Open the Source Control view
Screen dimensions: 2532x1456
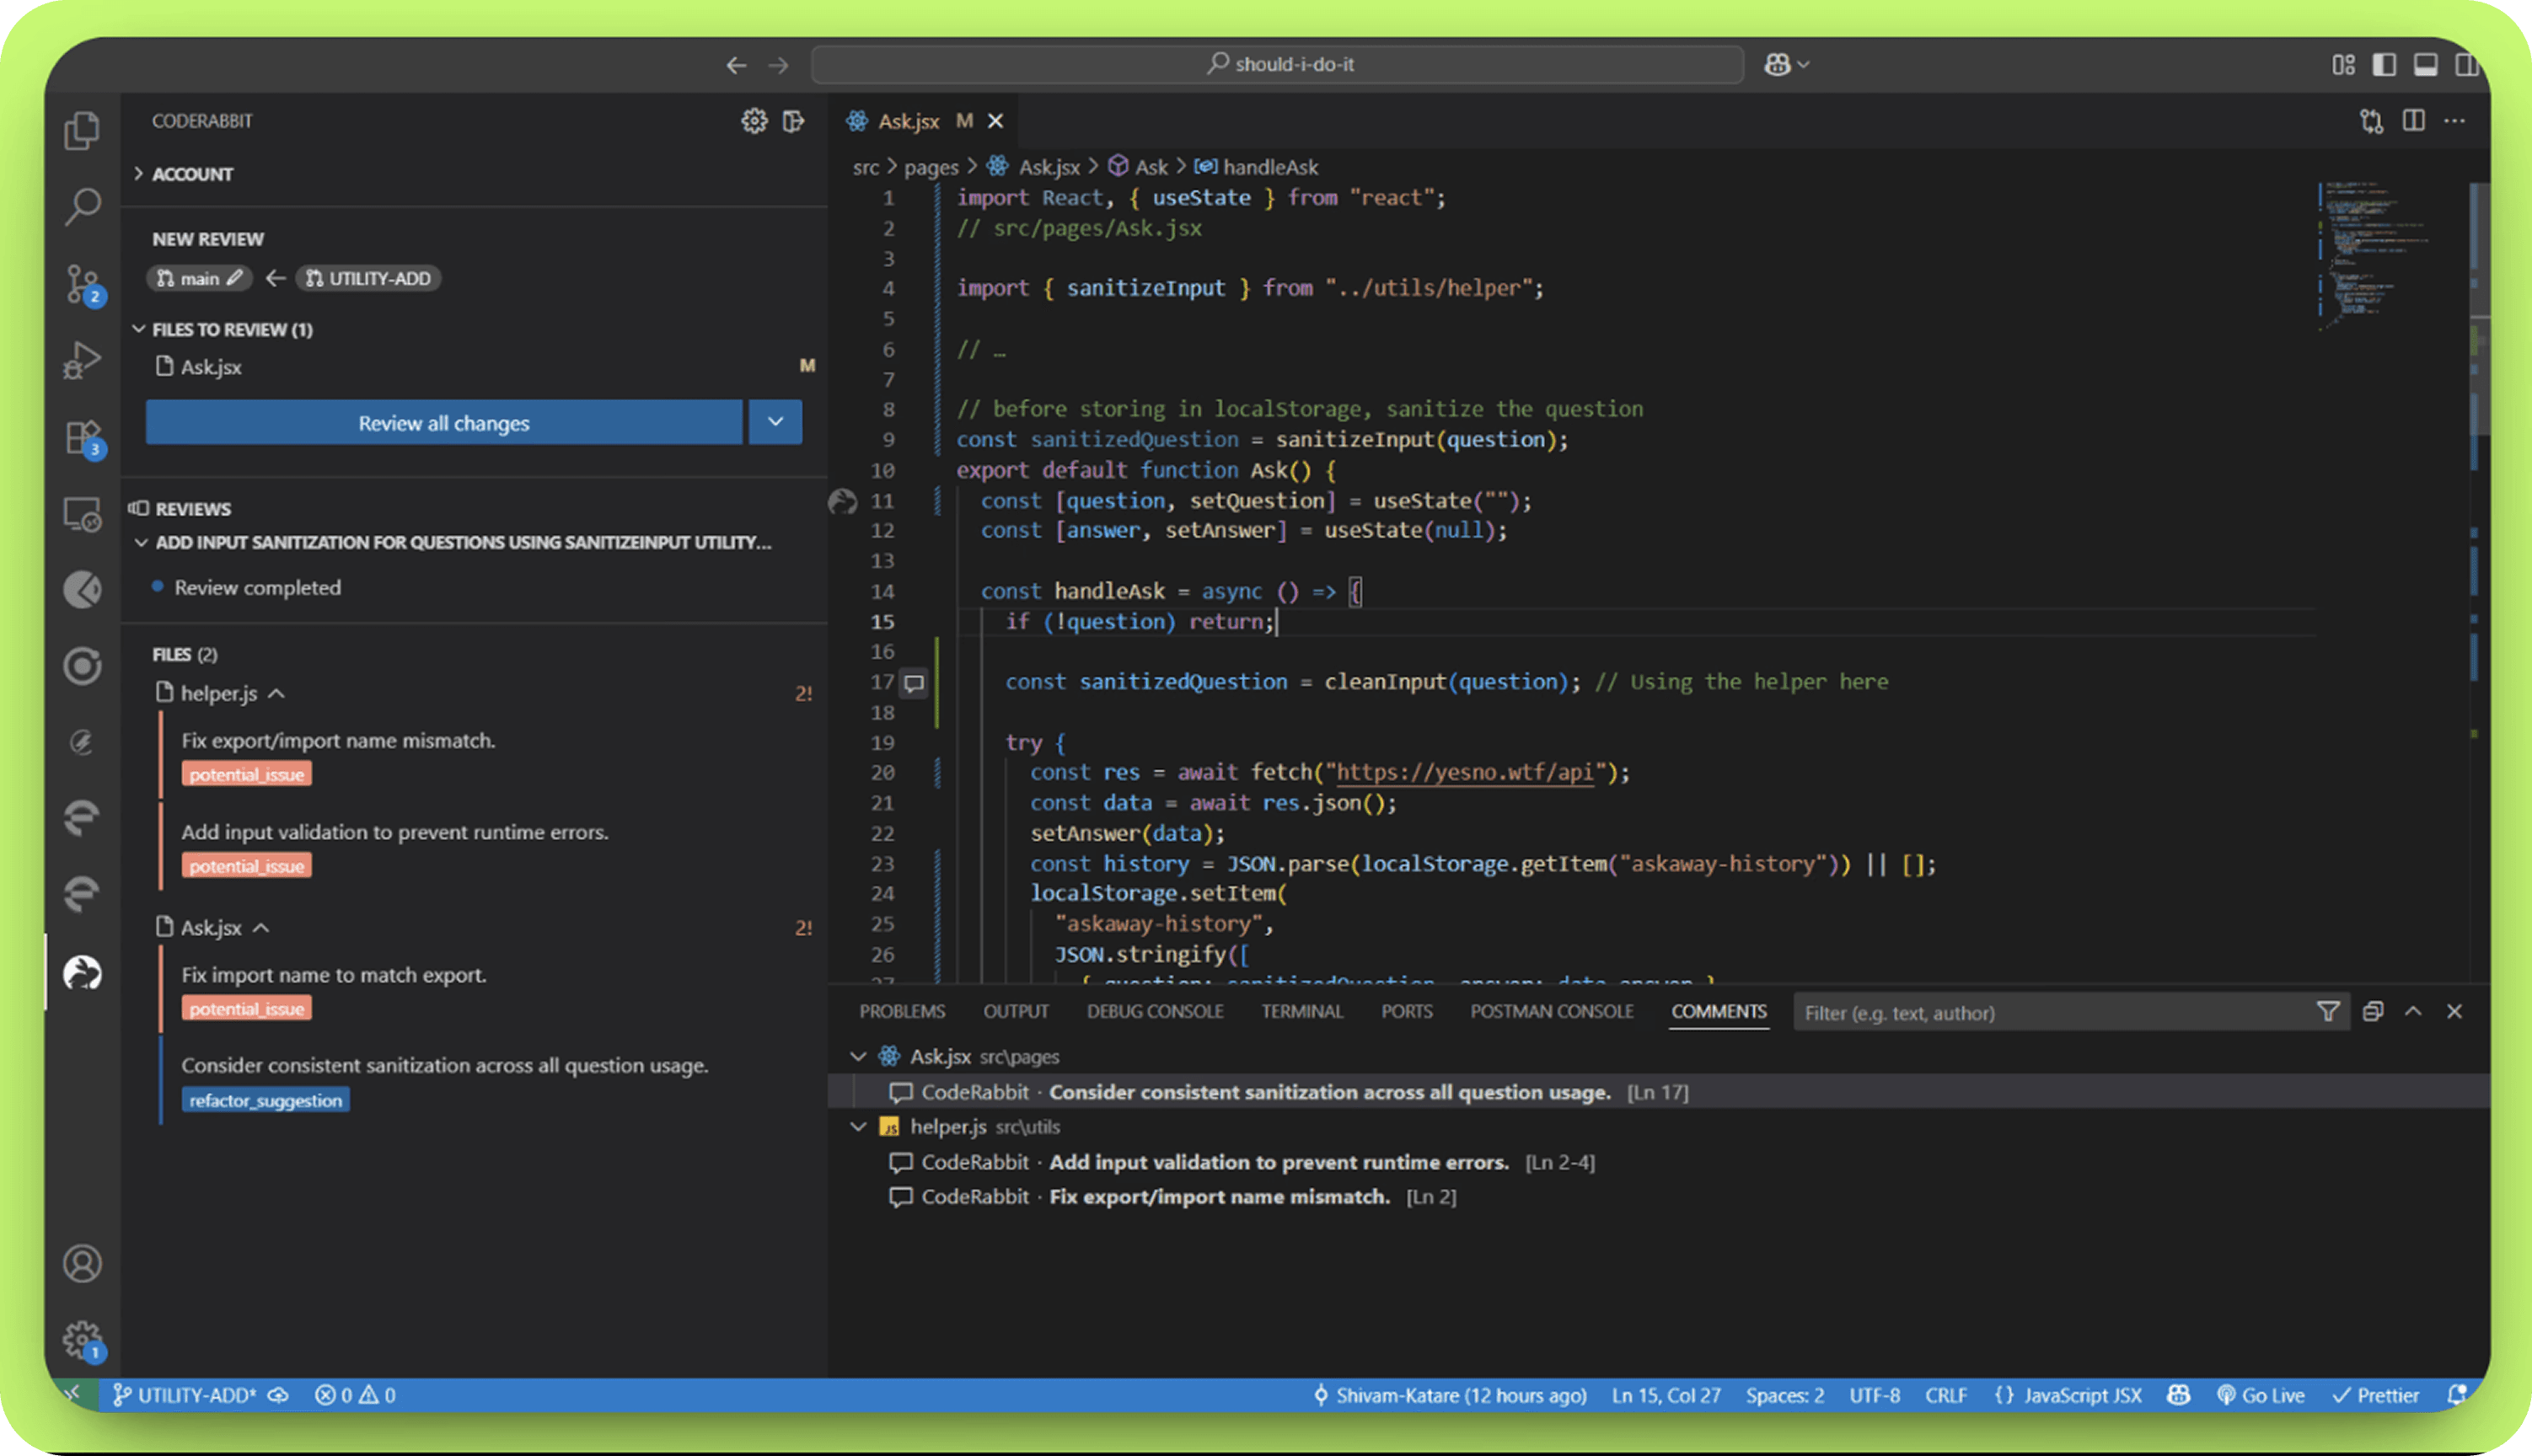(82, 283)
